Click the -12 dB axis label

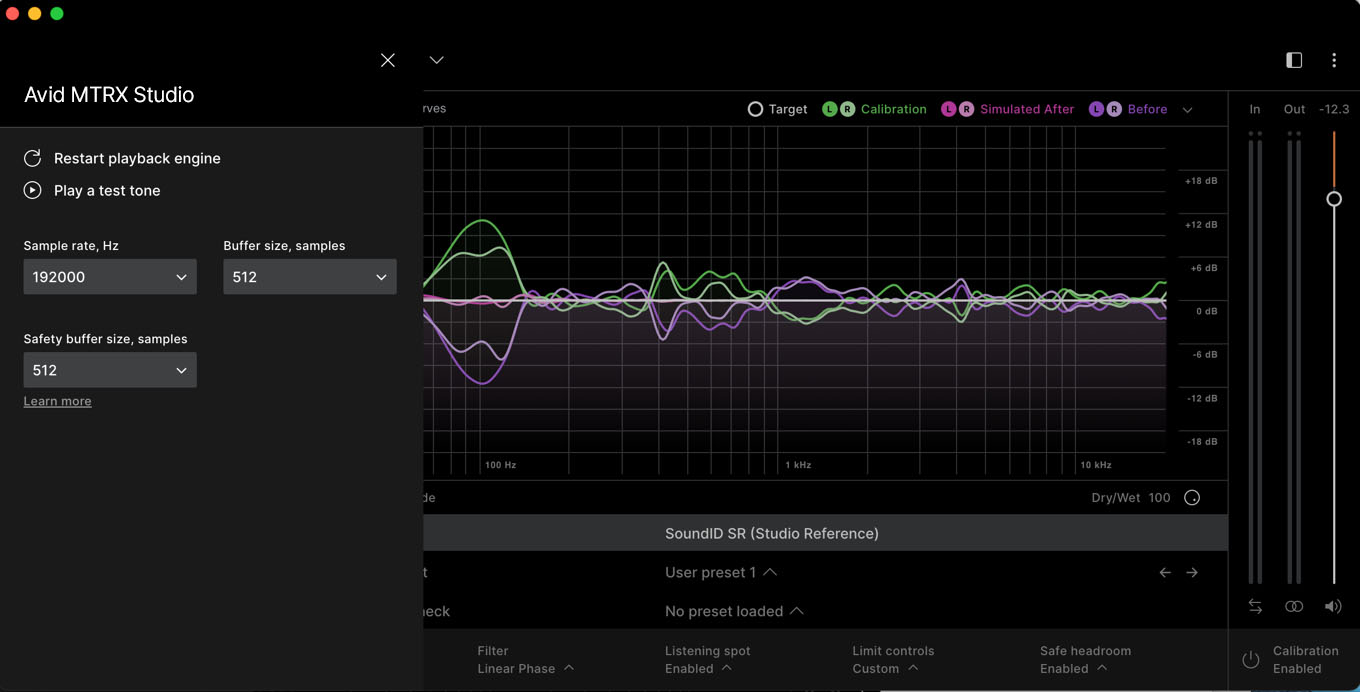(x=1201, y=399)
